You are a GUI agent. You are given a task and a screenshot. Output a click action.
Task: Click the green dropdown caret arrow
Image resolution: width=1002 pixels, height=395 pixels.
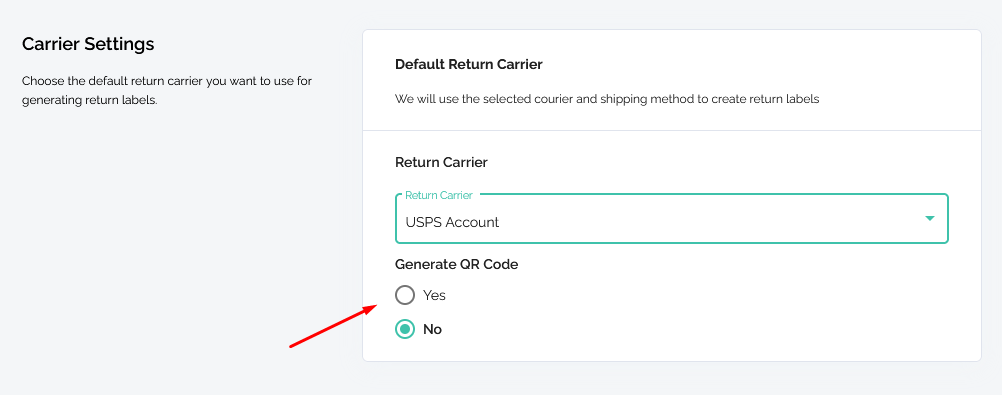(x=930, y=219)
